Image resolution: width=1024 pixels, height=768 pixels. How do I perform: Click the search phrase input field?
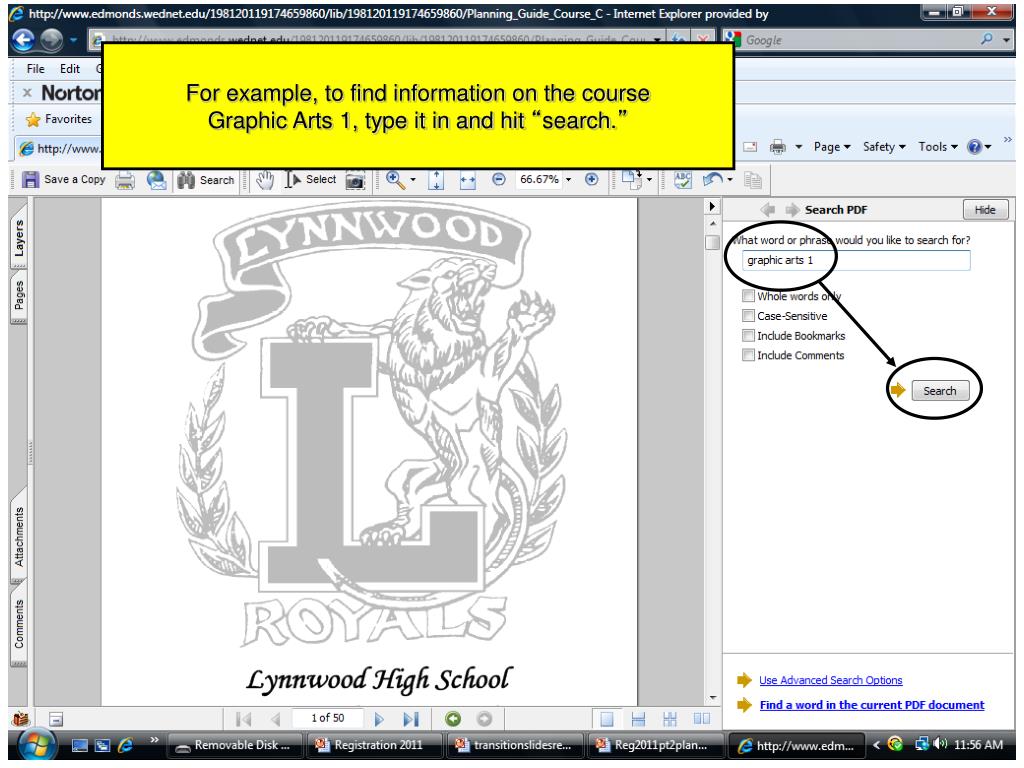tap(856, 261)
